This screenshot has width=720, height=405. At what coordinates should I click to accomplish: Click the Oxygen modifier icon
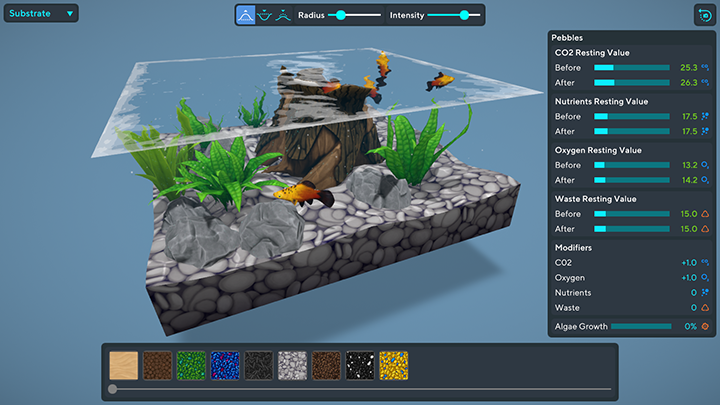(x=705, y=277)
